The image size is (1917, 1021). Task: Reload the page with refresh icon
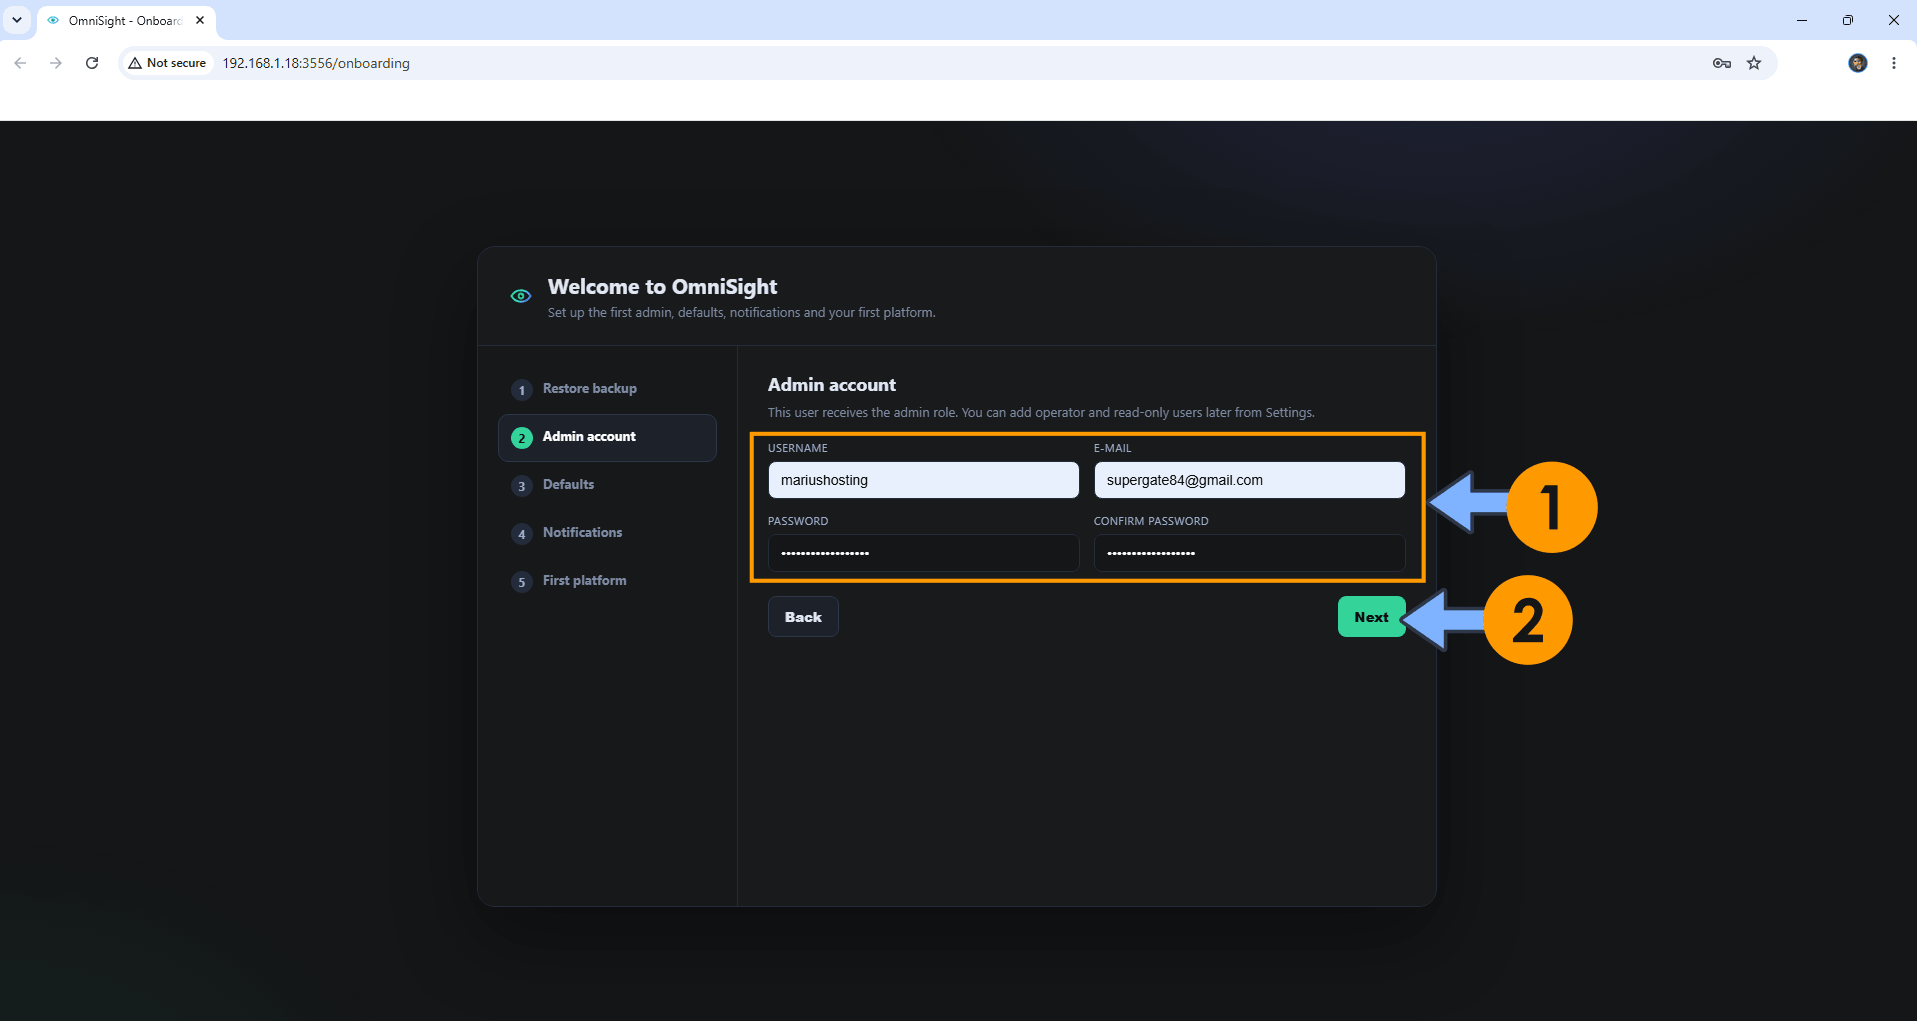click(x=92, y=63)
